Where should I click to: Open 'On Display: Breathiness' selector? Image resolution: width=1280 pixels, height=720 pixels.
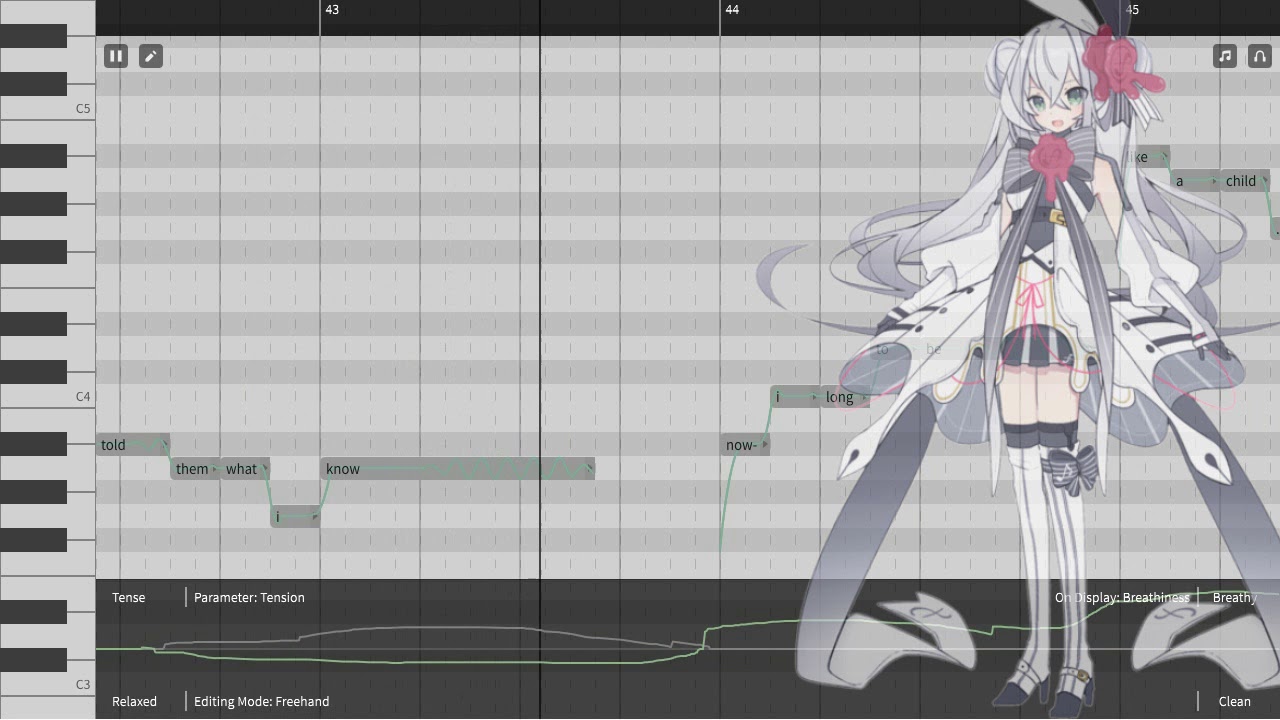(x=1122, y=597)
